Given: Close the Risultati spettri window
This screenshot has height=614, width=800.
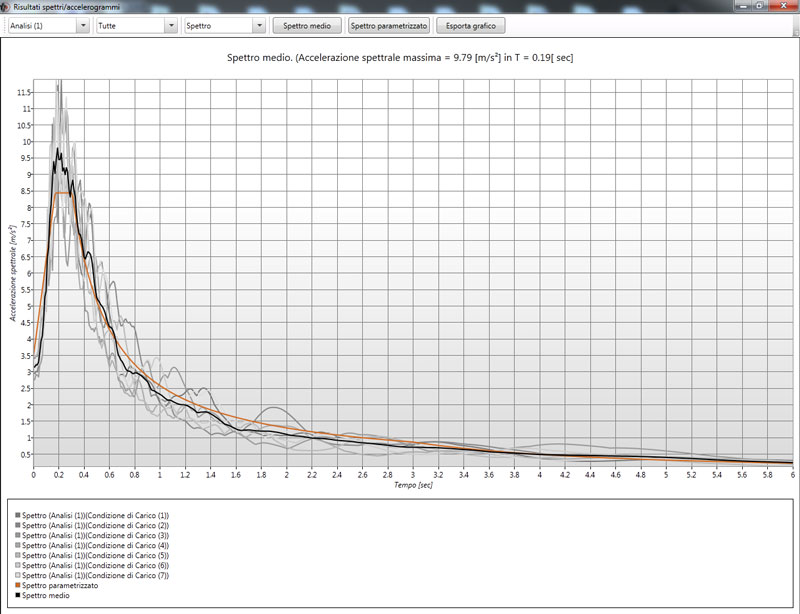Looking at the screenshot, I should 783,6.
